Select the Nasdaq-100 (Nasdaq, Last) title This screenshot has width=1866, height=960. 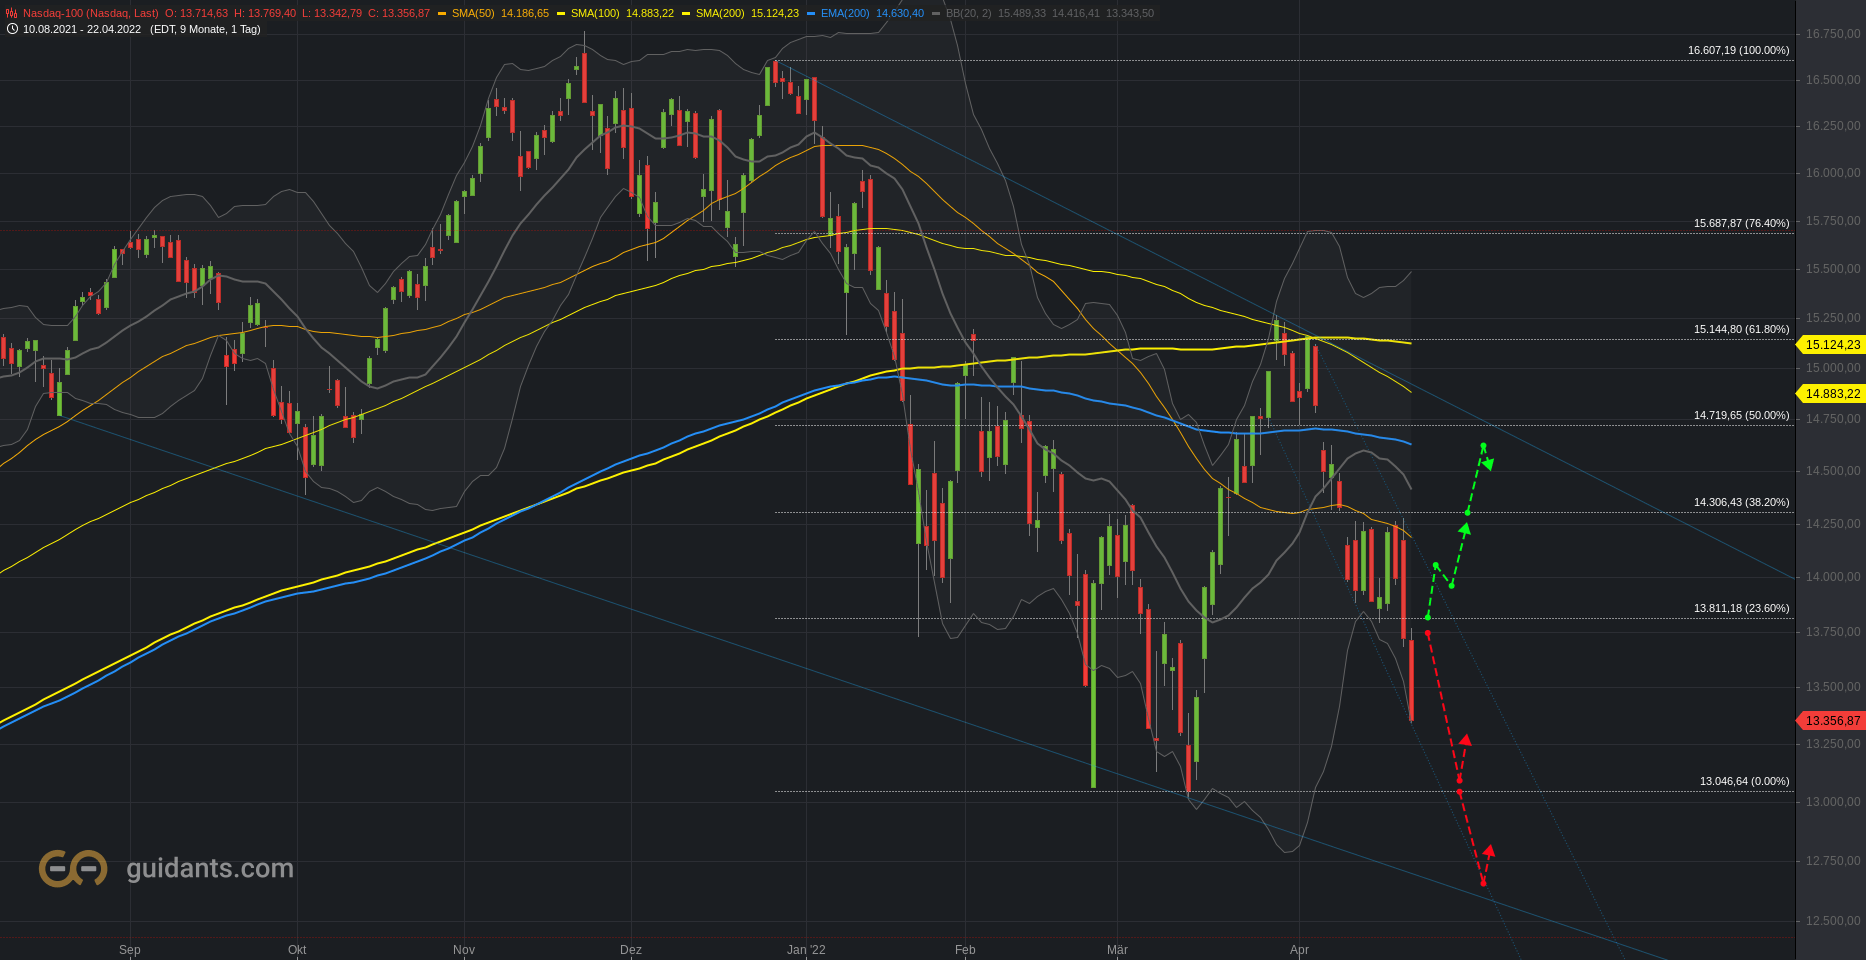point(91,14)
